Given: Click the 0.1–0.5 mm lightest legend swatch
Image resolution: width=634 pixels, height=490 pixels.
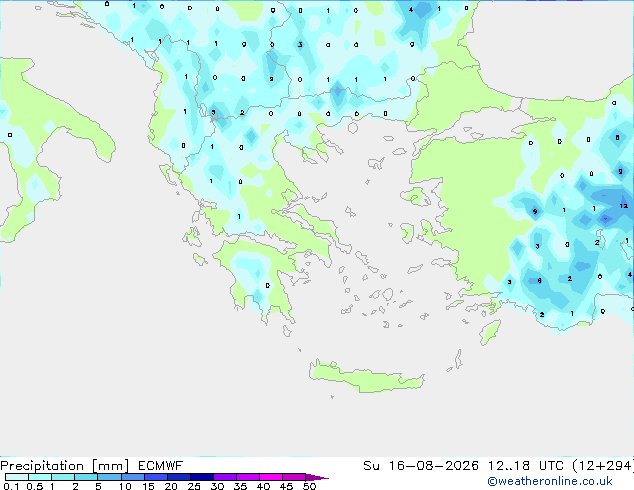Looking at the screenshot, I should pos(17,477).
